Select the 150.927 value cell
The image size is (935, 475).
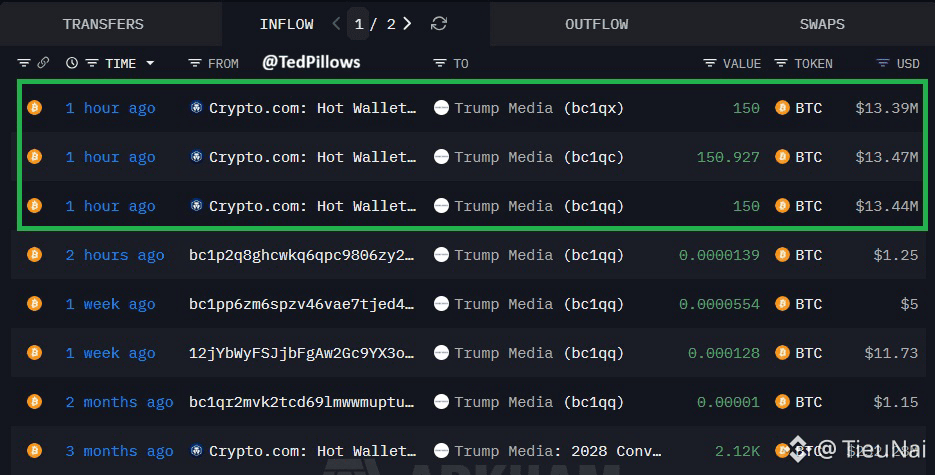coord(728,157)
